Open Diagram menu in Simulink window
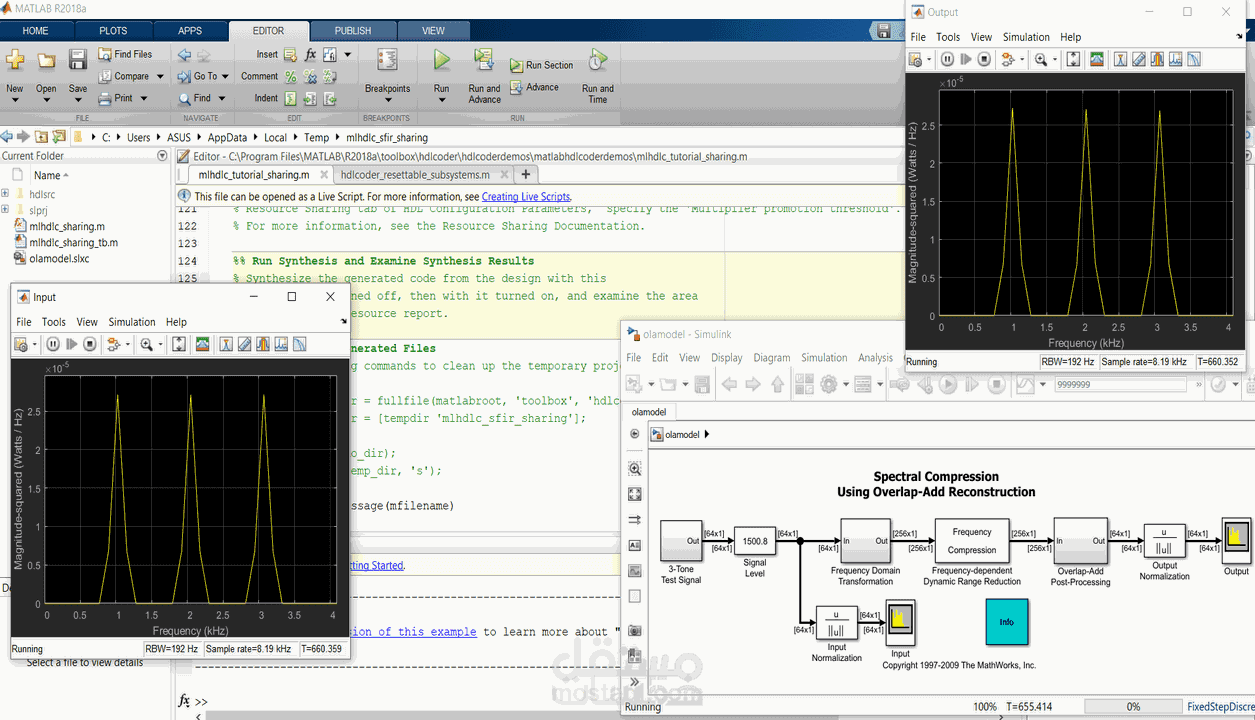 (x=772, y=358)
